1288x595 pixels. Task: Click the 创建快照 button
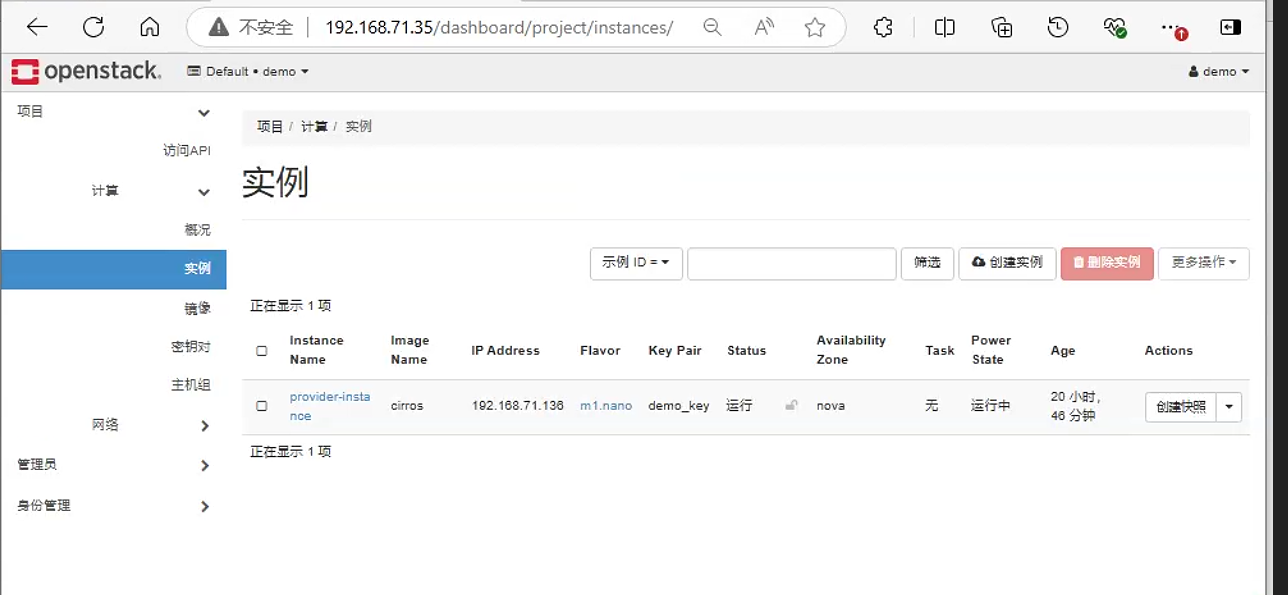pos(1181,407)
